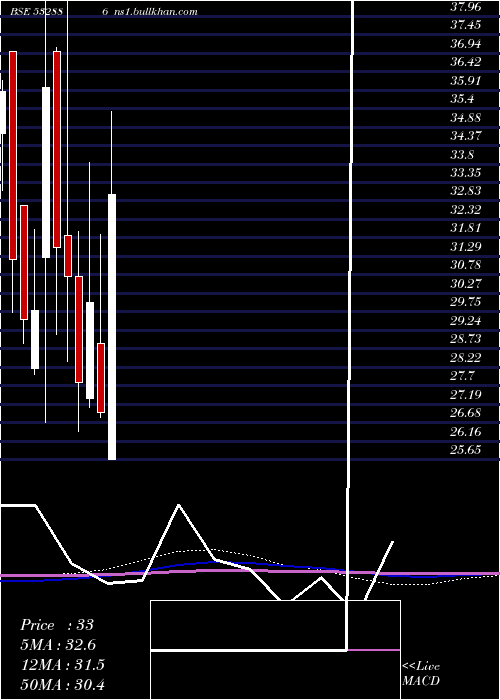
Task: Select the 30.78 price axis label
Action: pos(466,265)
